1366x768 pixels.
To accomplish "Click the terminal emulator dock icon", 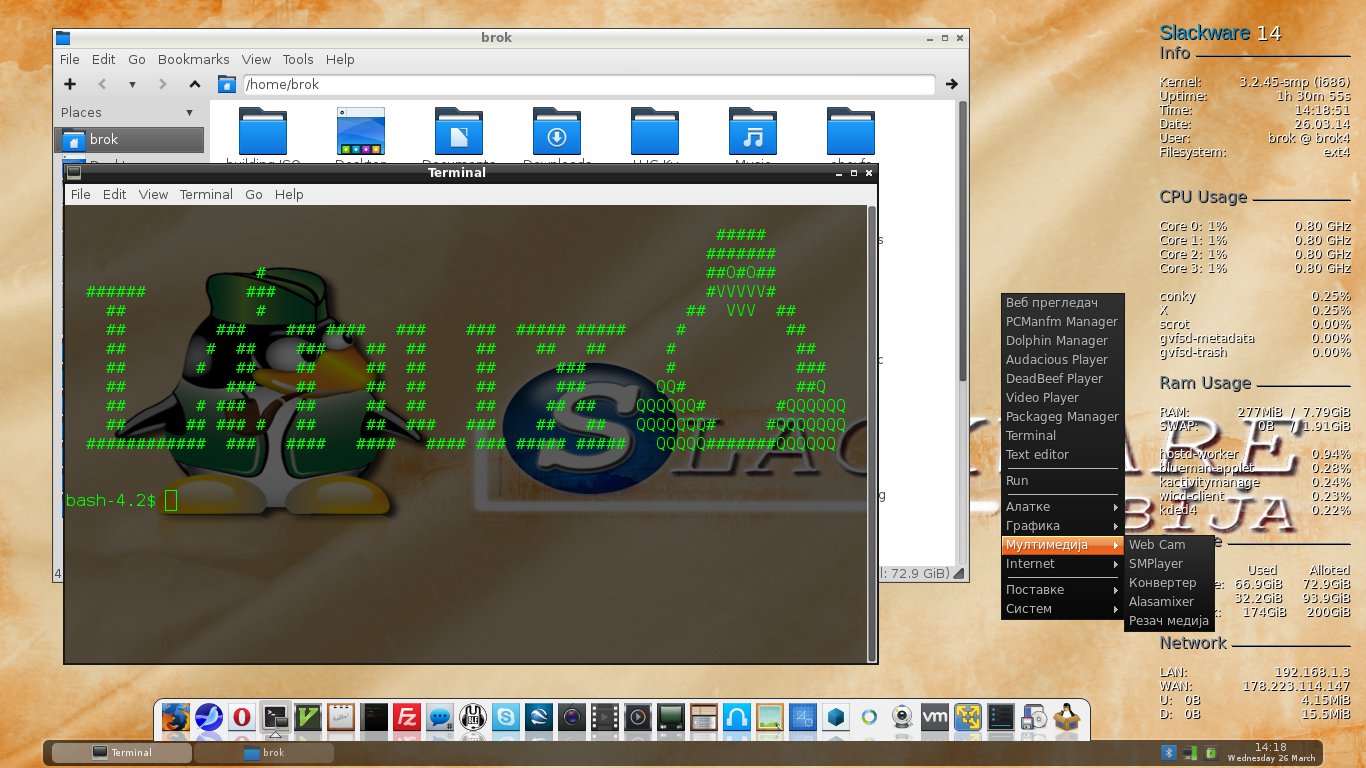I will click(x=275, y=717).
